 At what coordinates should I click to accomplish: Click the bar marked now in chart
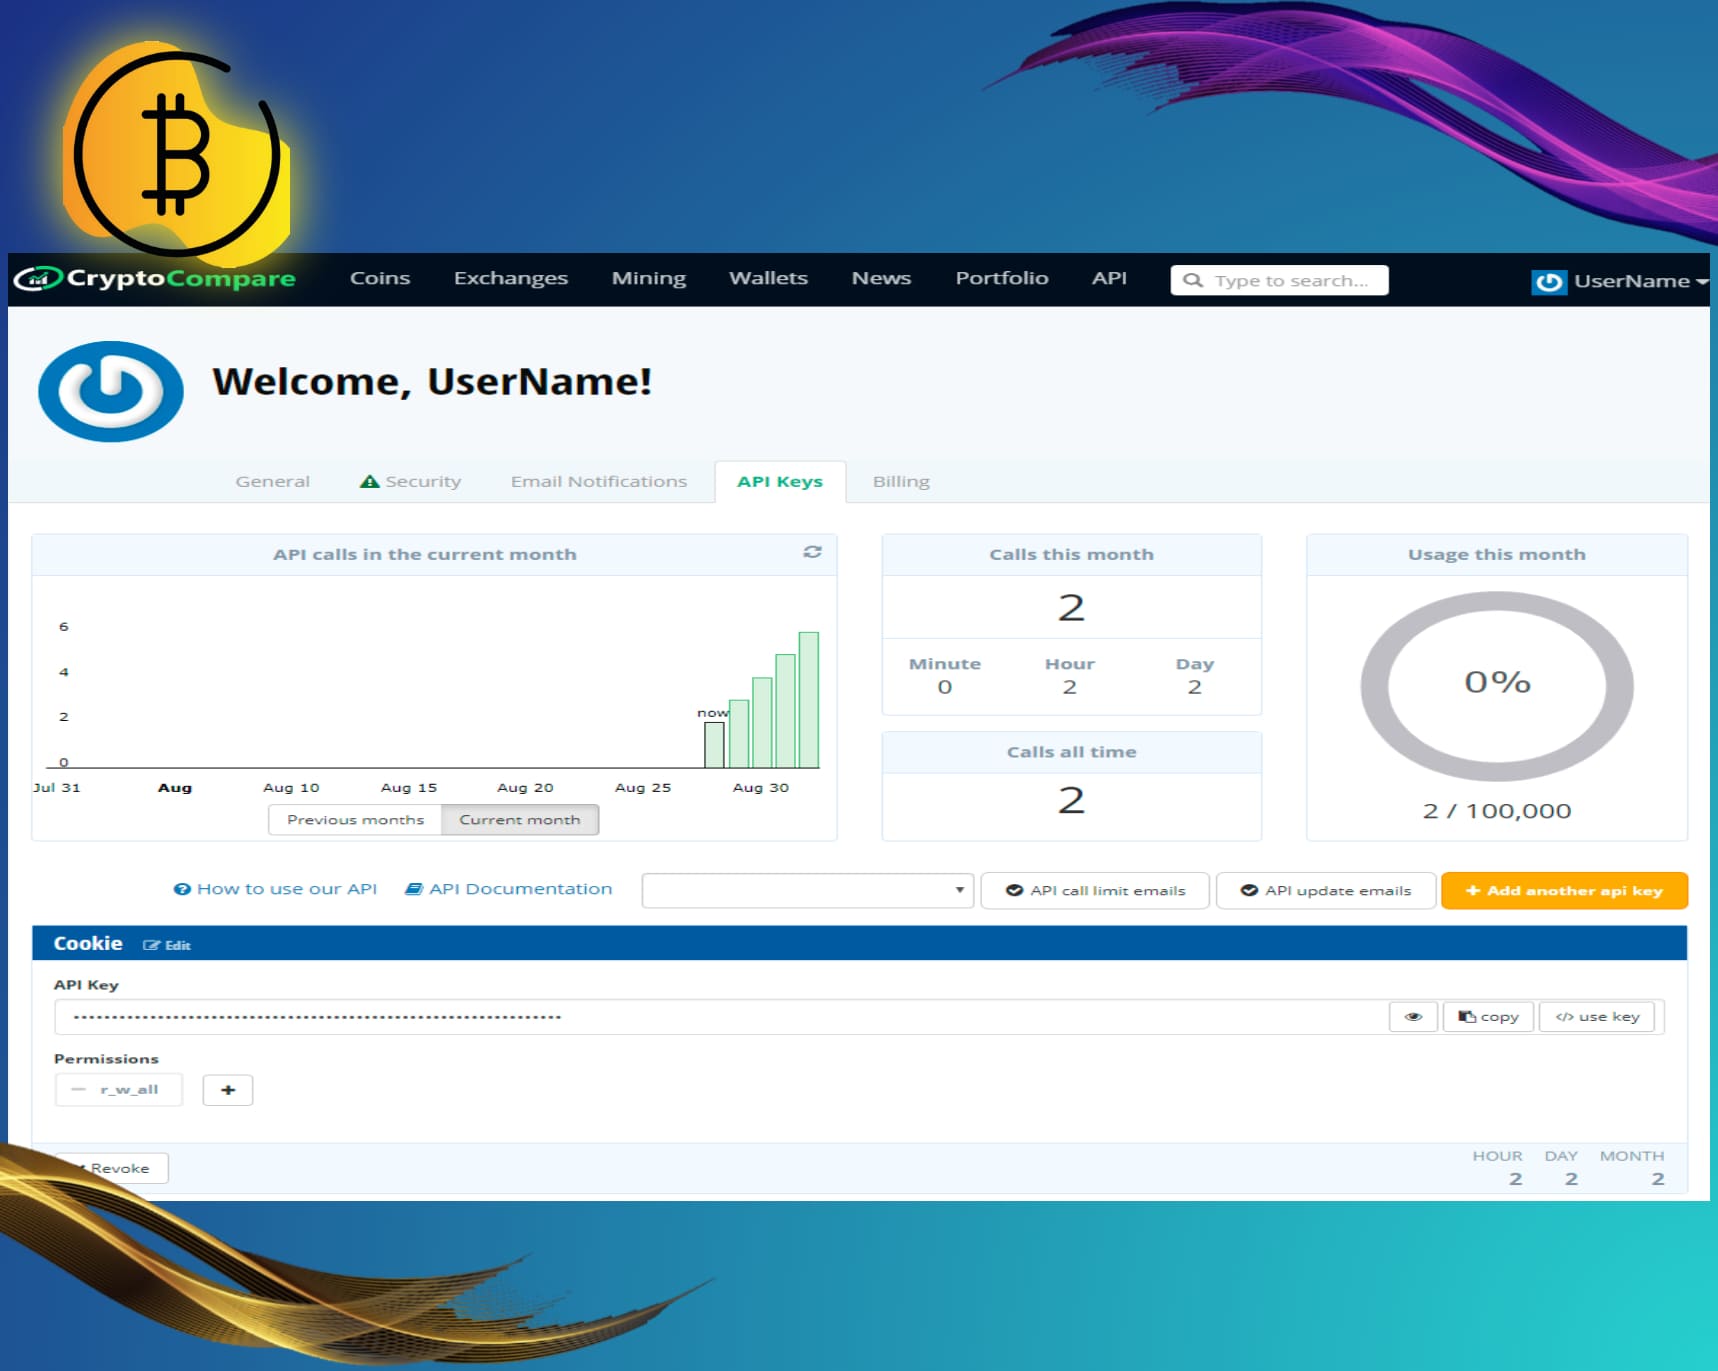pos(714,745)
